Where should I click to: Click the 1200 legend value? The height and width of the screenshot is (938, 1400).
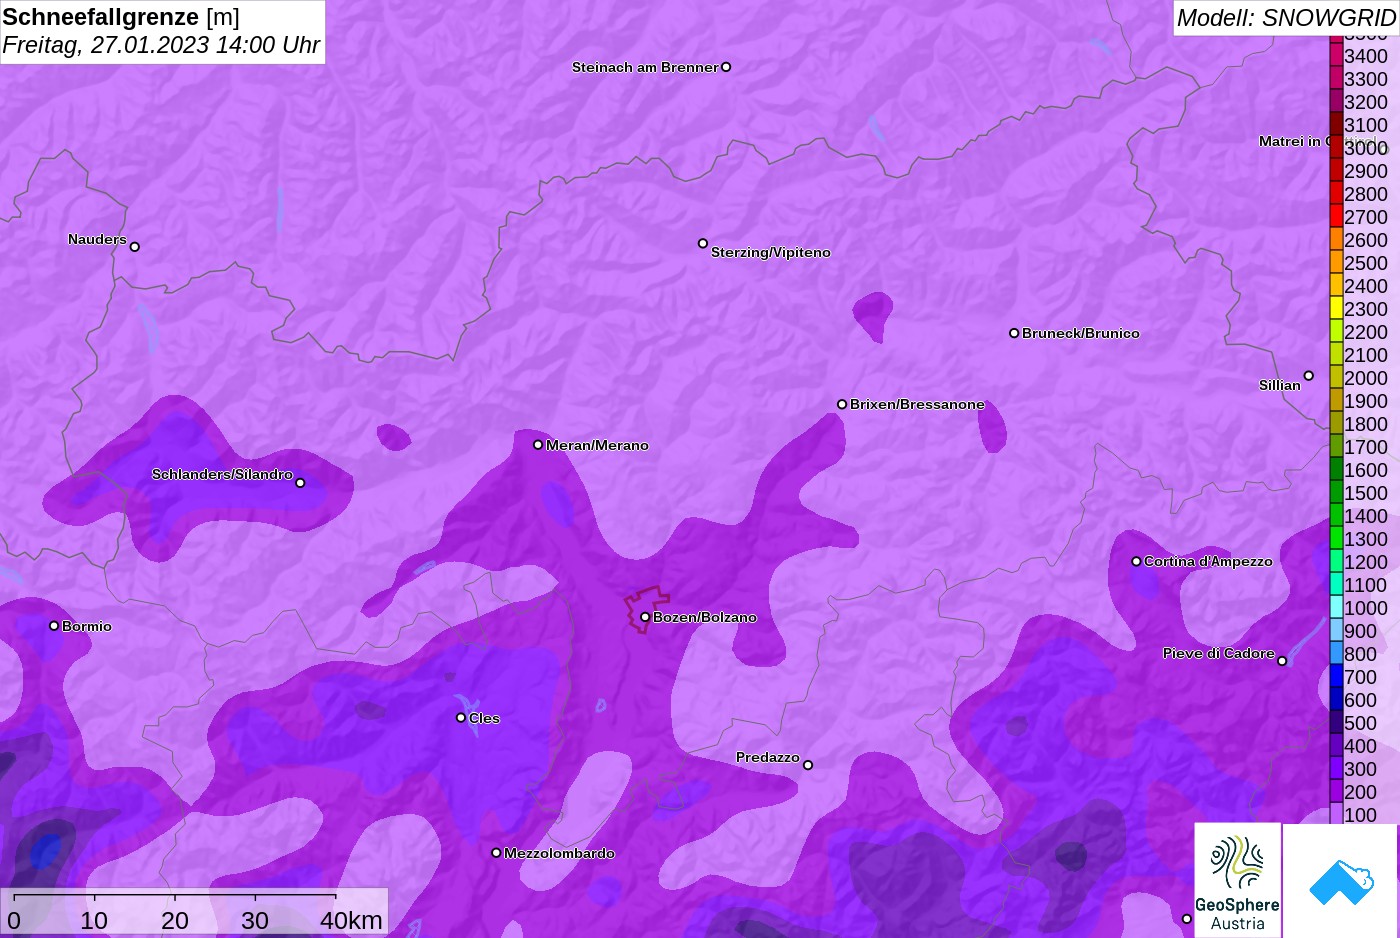point(1366,562)
